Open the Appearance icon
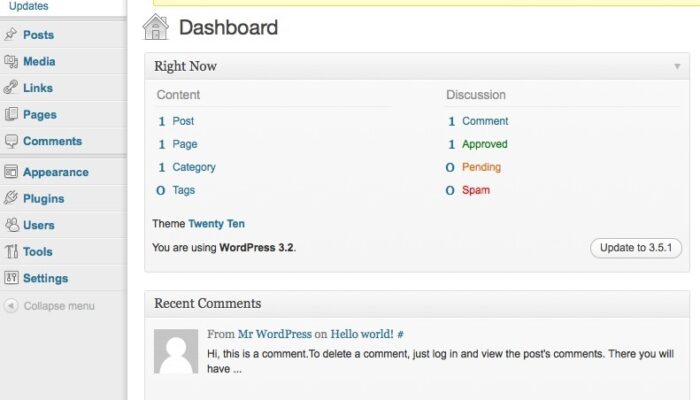This screenshot has height=400, width=700. pos(11,172)
